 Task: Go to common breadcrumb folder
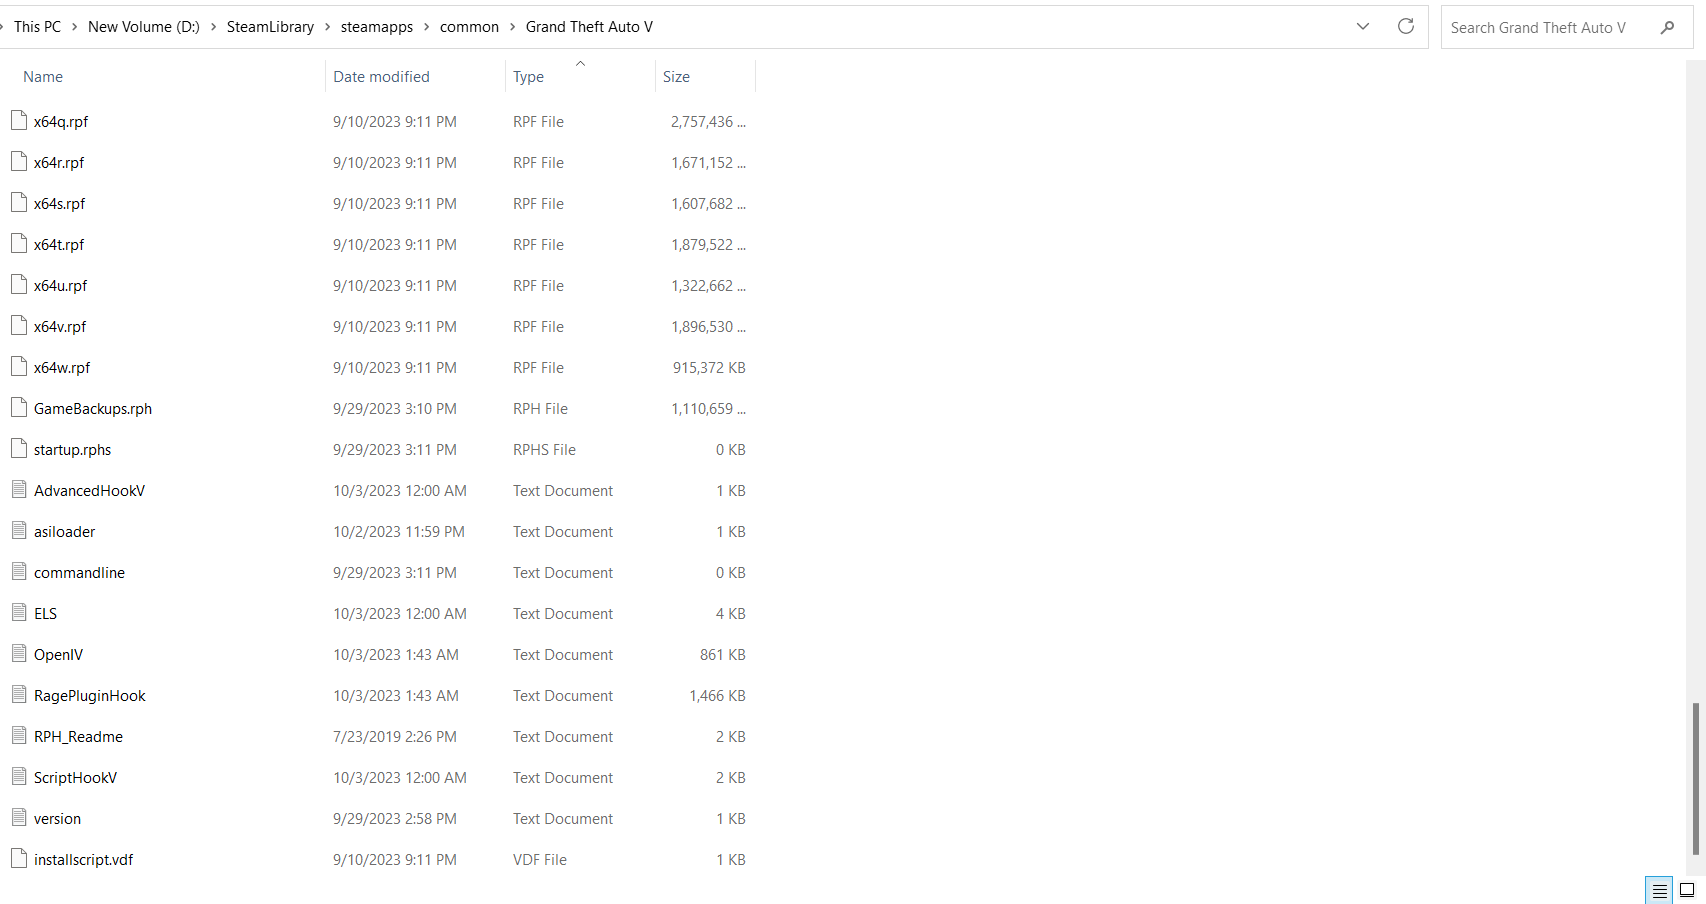[x=469, y=27]
